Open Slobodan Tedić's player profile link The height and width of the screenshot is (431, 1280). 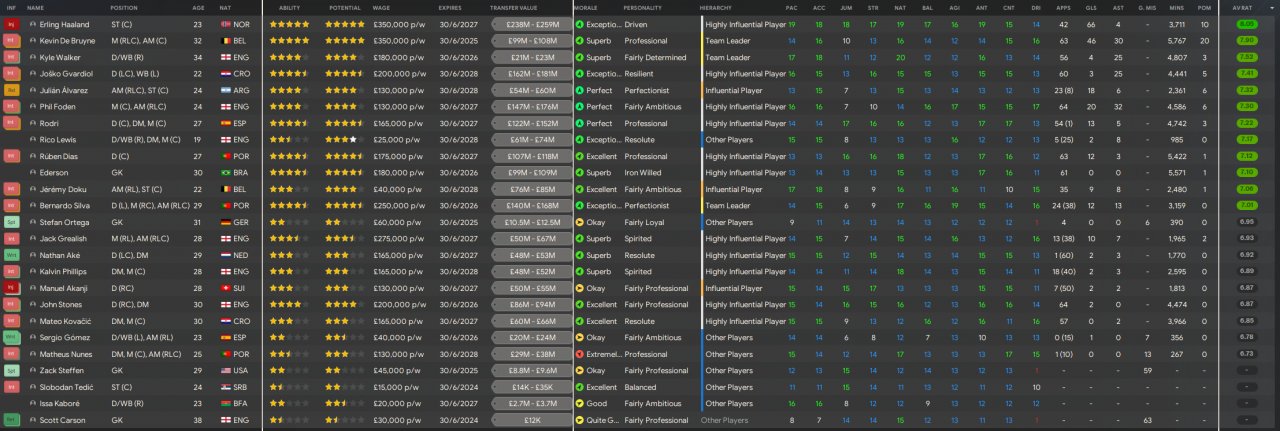[x=64, y=387]
